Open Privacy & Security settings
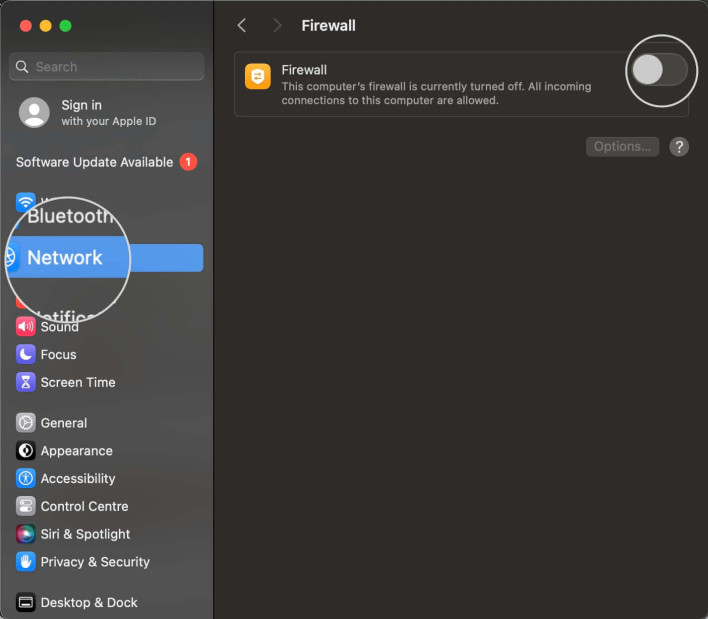This screenshot has height=619, width=708. pos(95,562)
